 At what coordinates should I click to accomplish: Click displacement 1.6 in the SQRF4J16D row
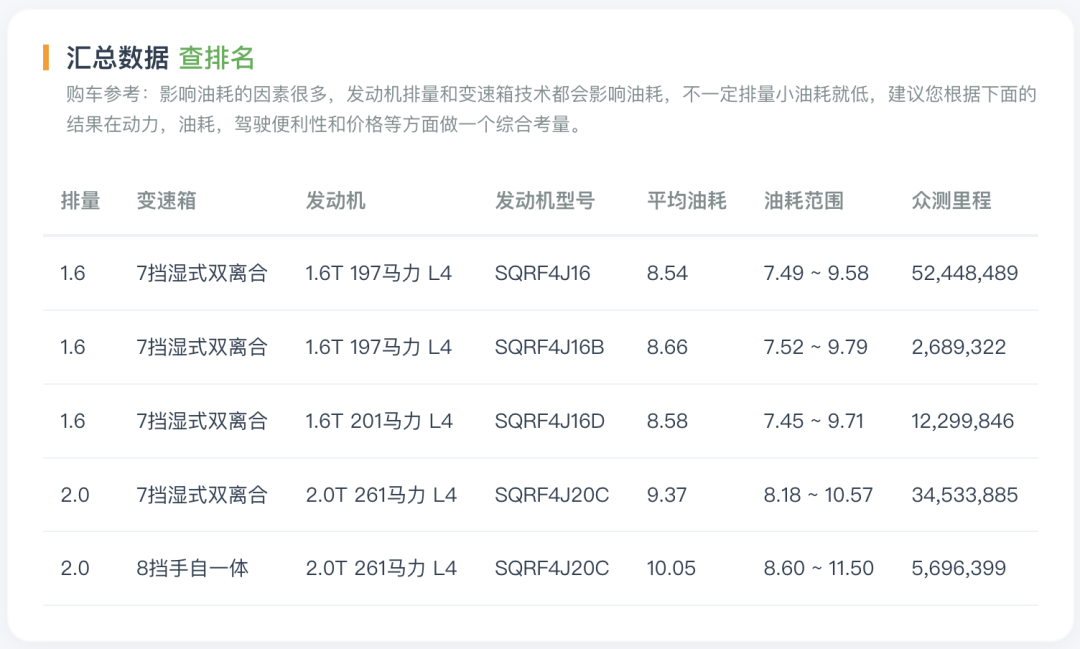coord(72,421)
